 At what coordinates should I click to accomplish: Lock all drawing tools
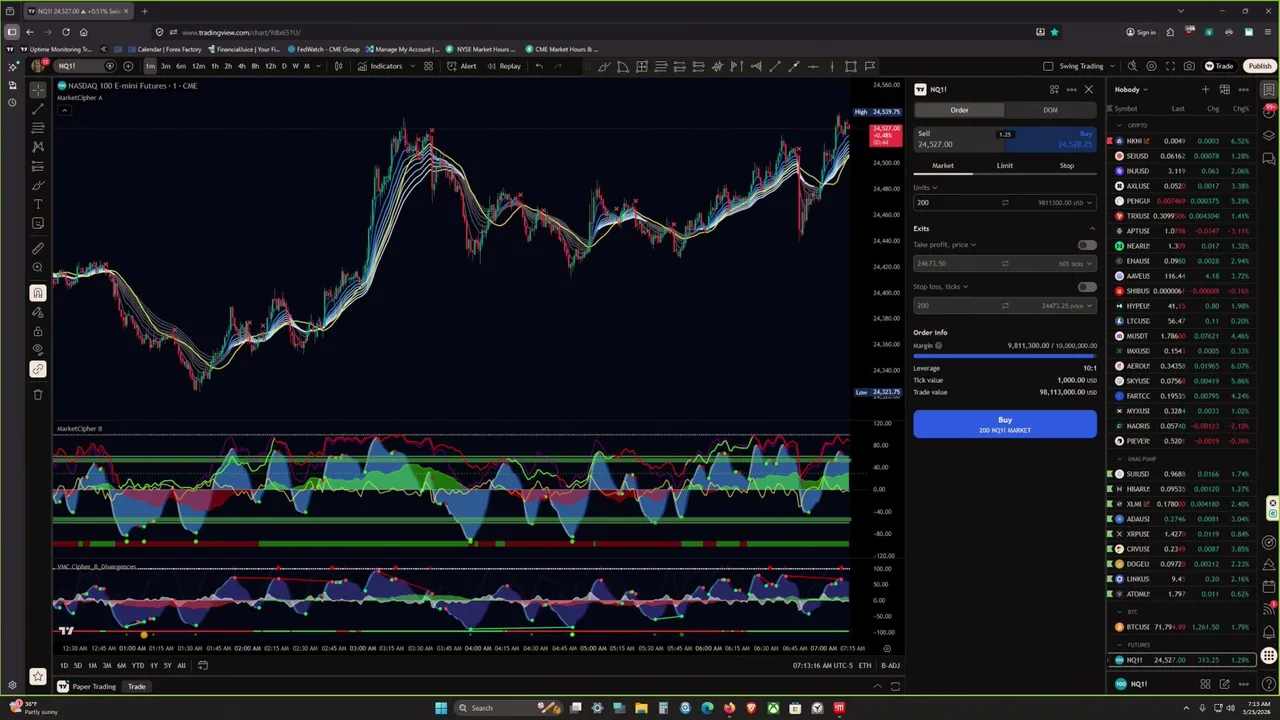38,331
